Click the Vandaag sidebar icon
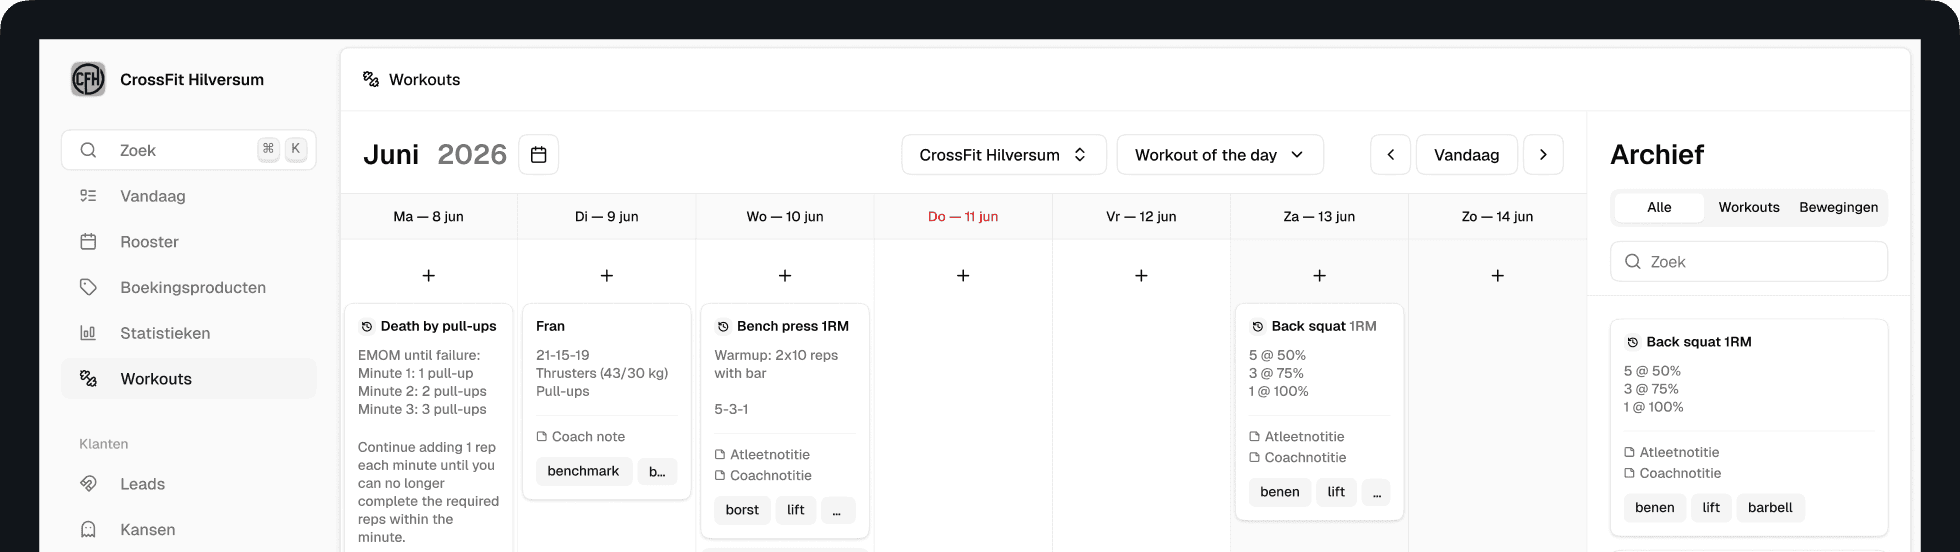This screenshot has height=552, width=1960. [x=88, y=196]
